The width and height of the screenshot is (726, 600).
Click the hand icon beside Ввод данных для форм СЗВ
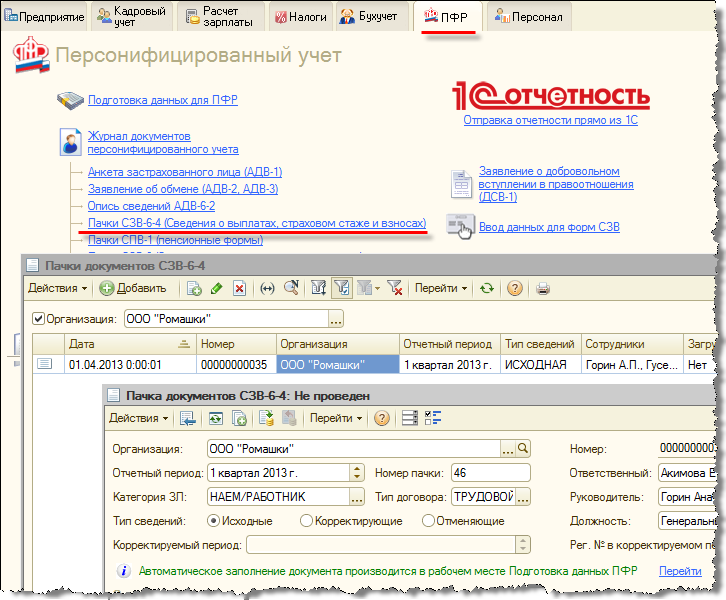coord(460,226)
